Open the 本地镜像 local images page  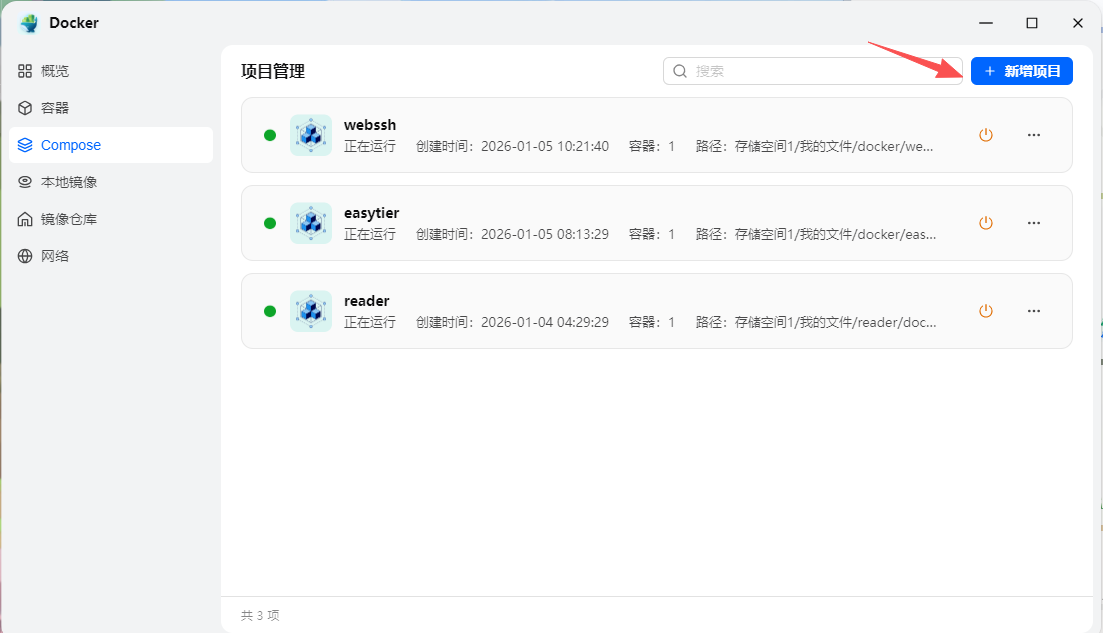click(x=111, y=182)
